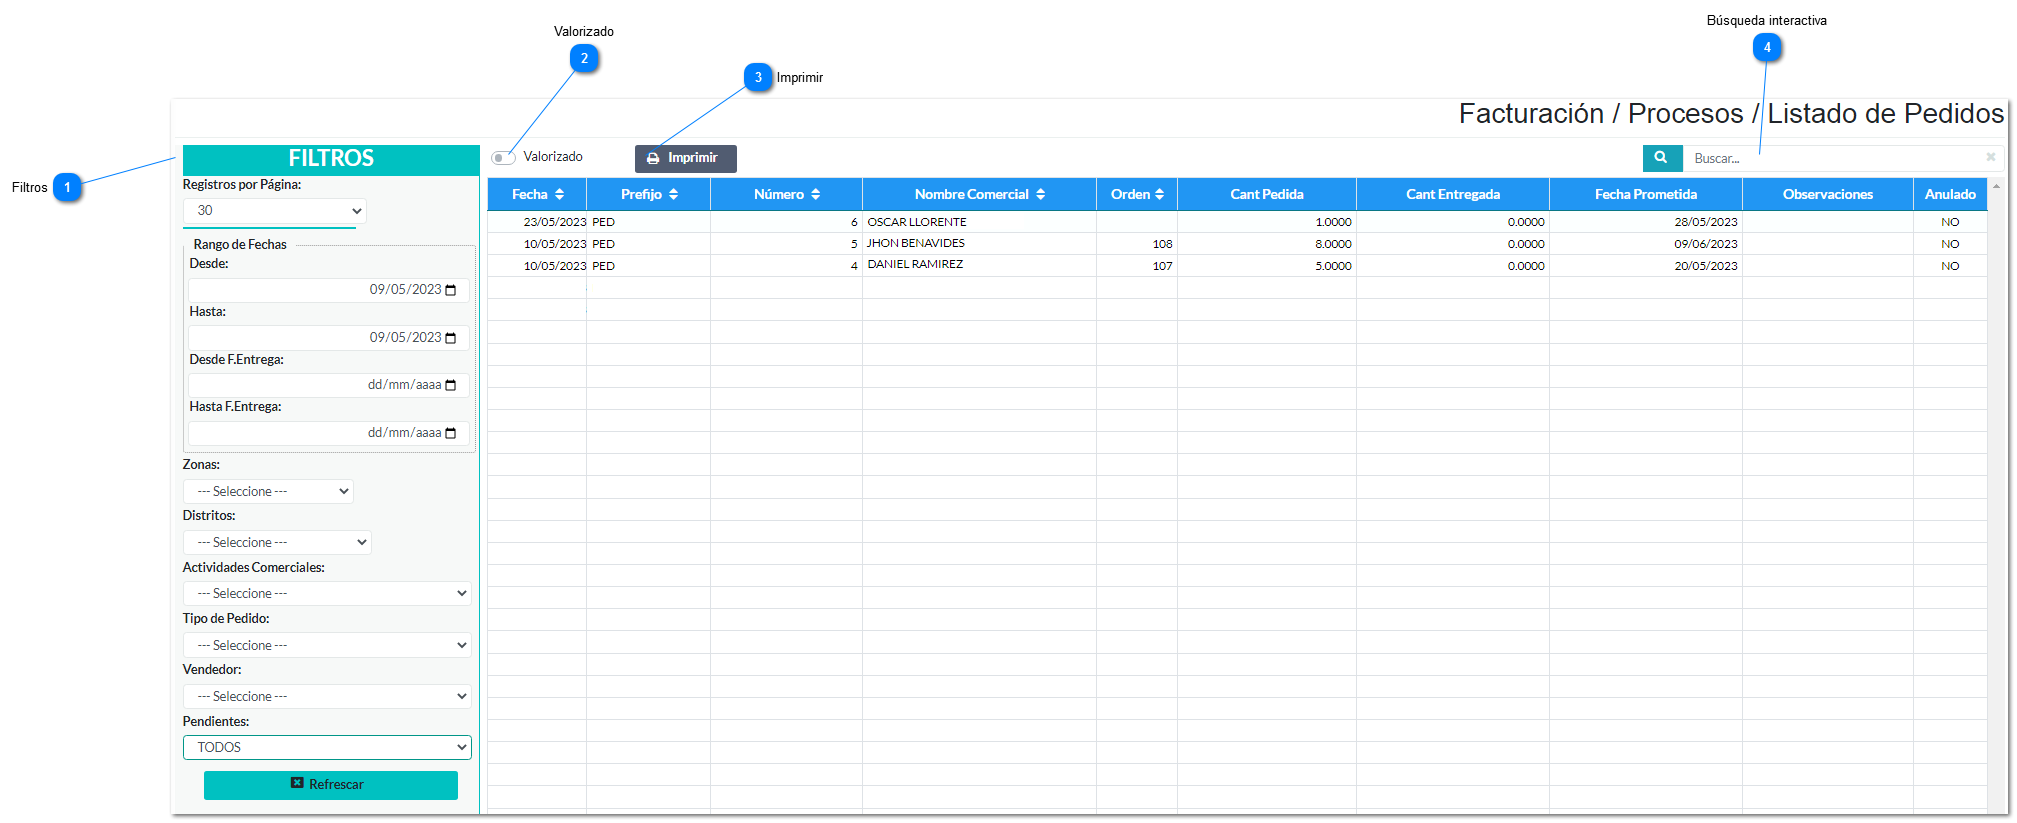Click the Cant Pedida column header
Image resolution: width=2017 pixels, height=823 pixels.
click(x=1267, y=194)
